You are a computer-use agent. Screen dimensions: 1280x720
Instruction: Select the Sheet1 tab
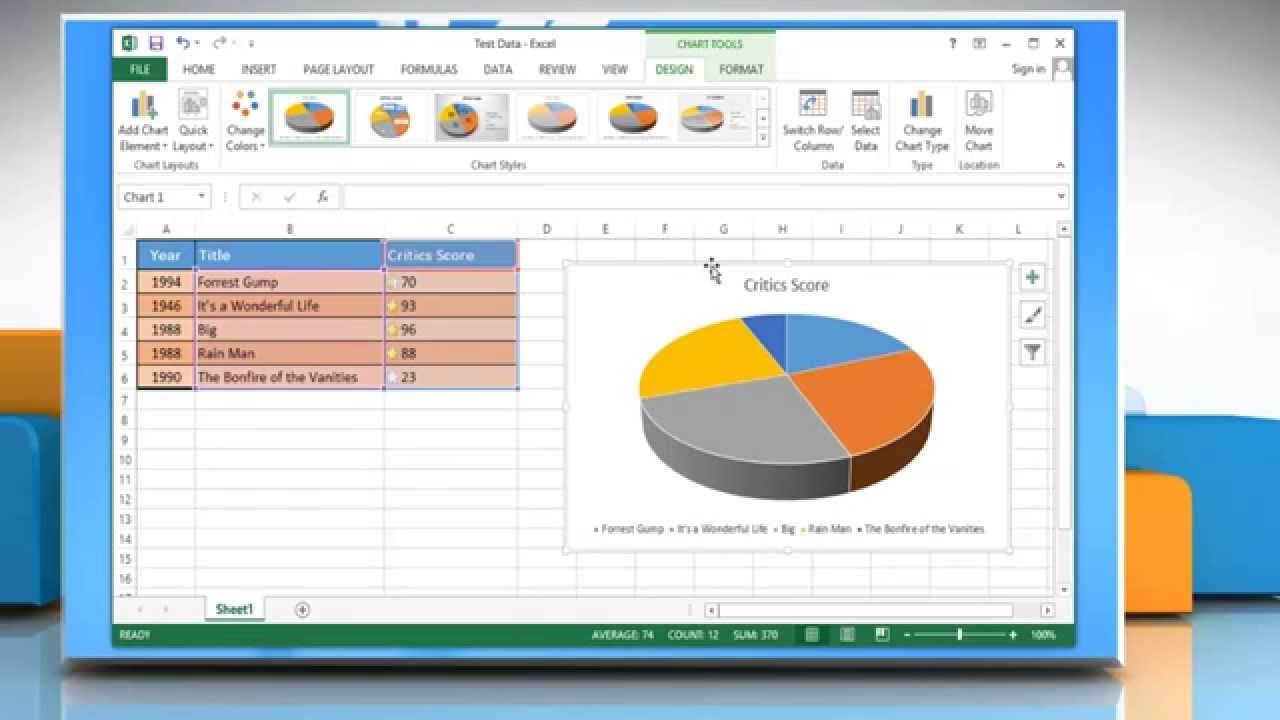[235, 610]
